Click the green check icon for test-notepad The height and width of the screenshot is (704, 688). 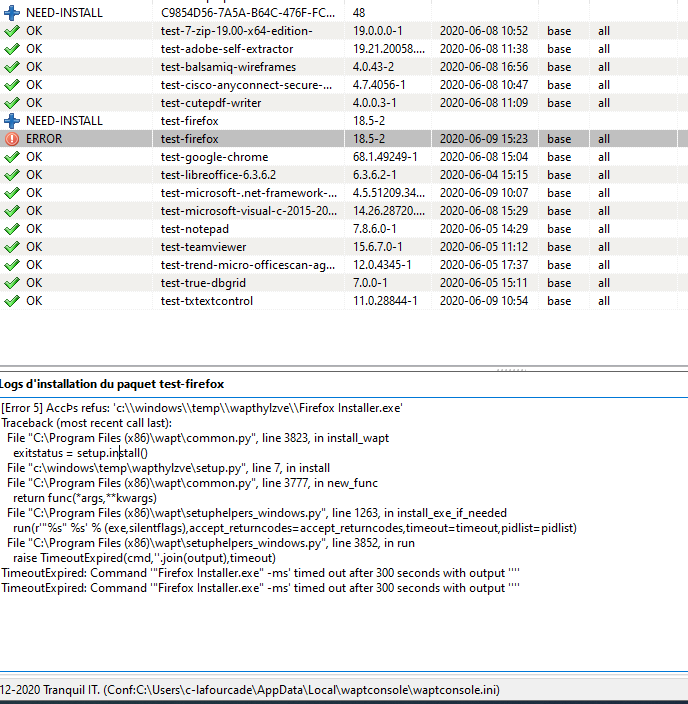tap(12, 229)
